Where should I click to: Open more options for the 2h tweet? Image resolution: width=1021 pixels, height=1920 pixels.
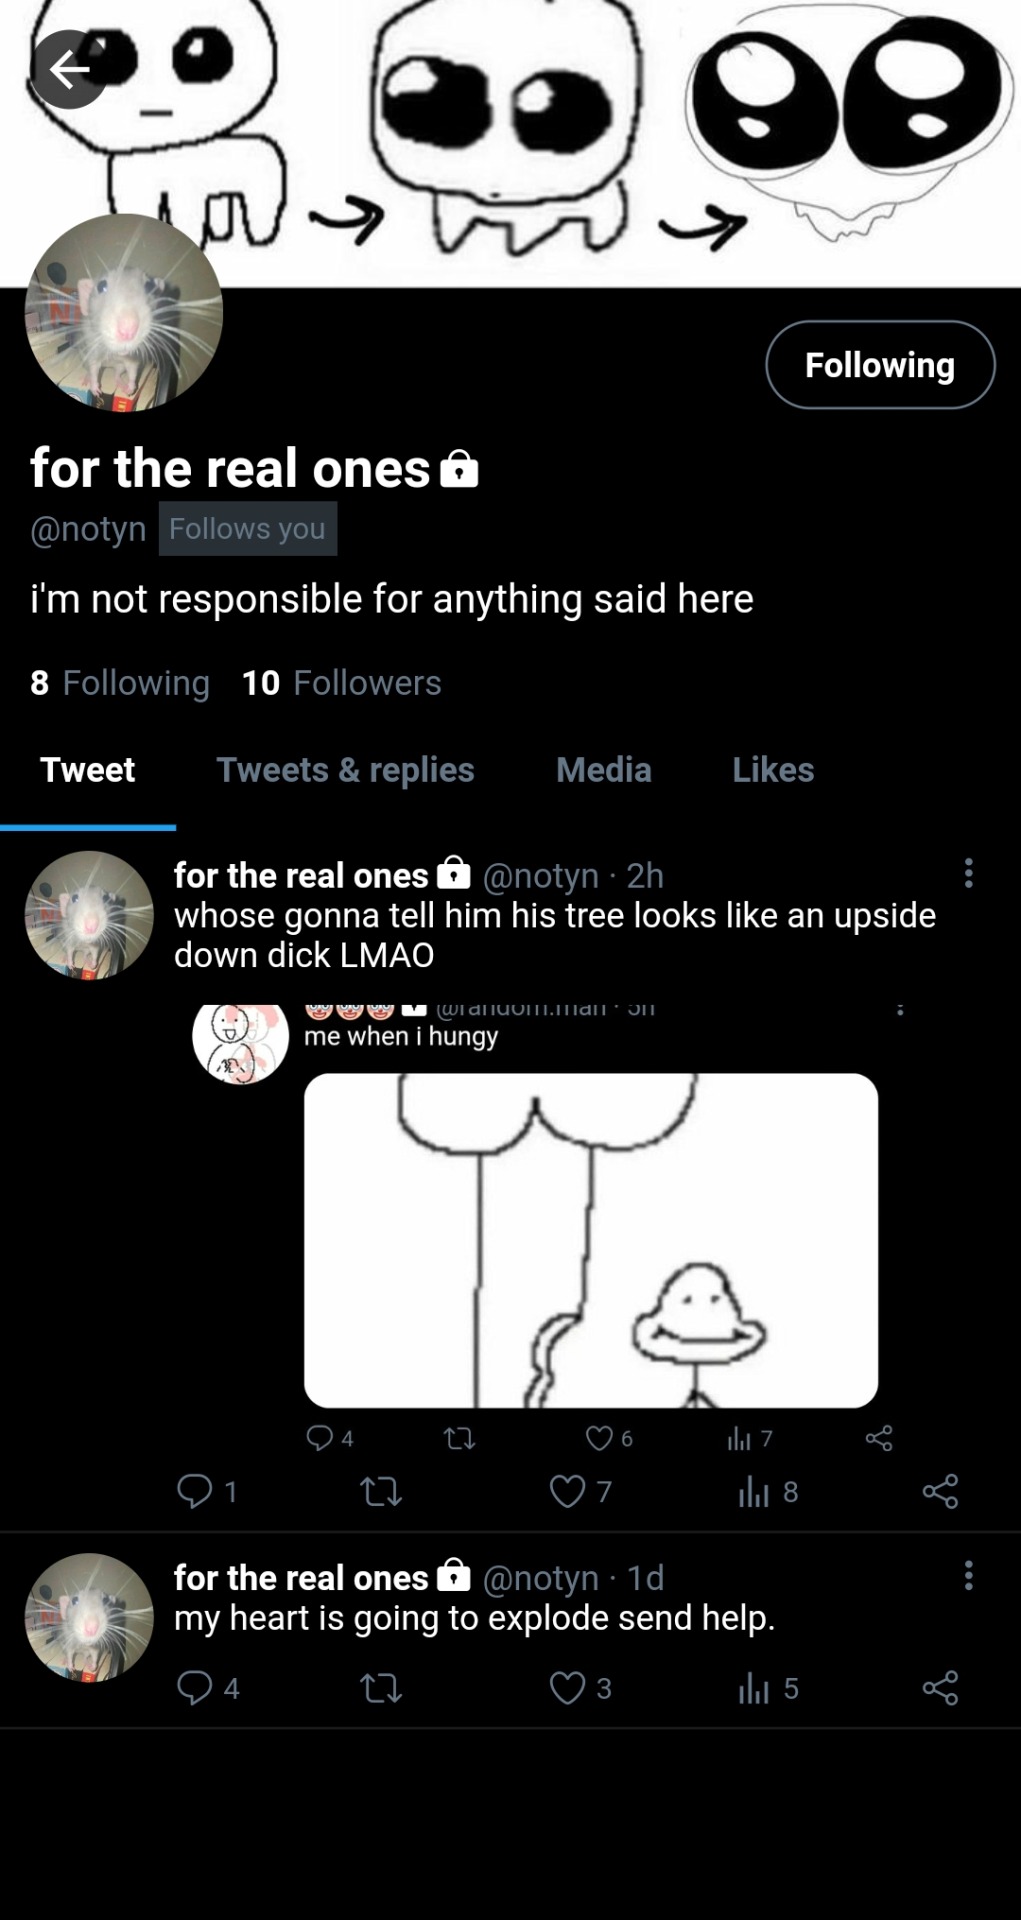968,873
